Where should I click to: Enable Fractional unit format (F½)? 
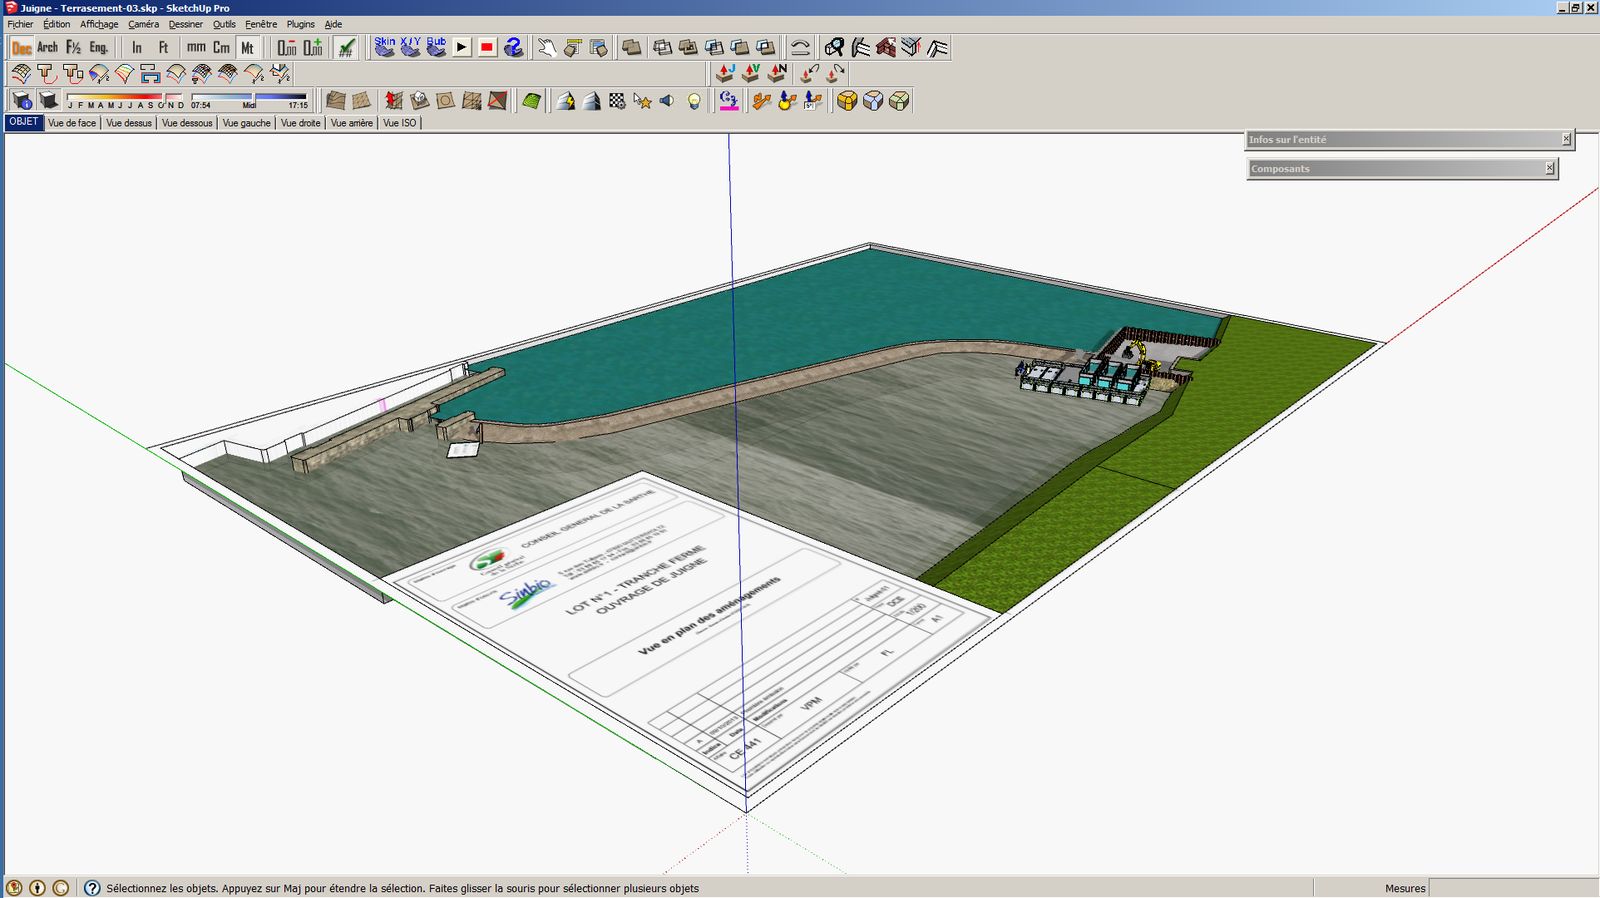point(73,48)
